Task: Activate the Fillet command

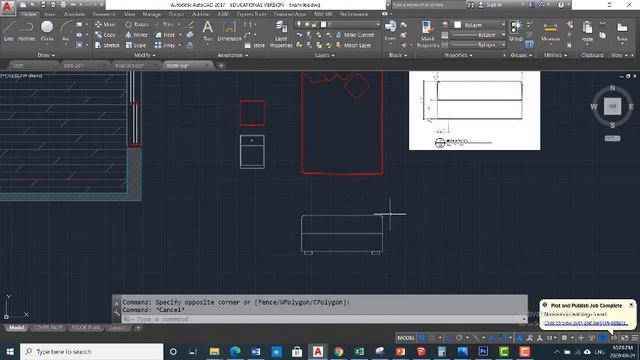Action: [165, 35]
